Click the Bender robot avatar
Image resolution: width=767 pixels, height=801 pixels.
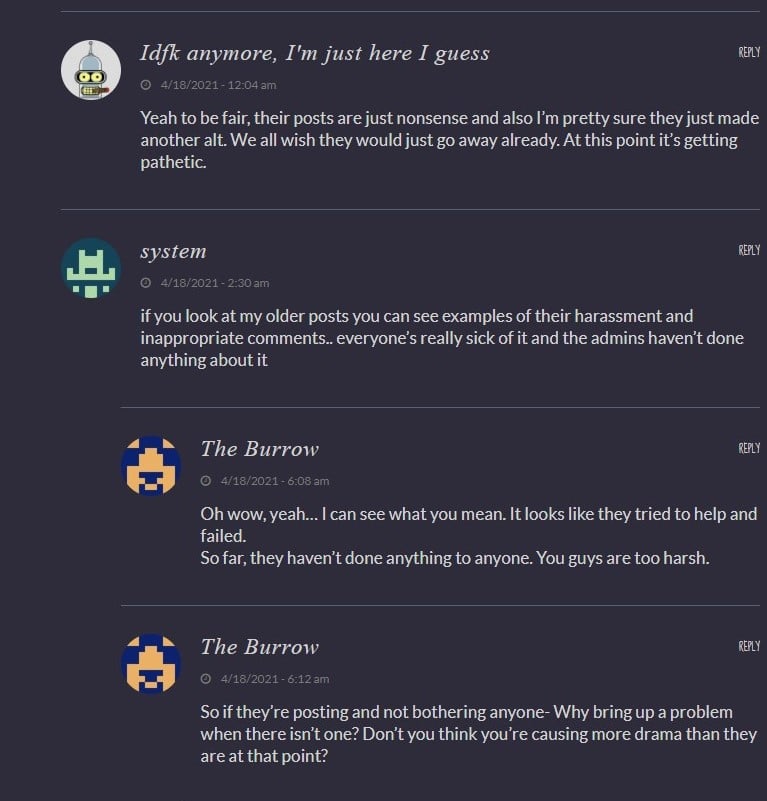coord(91,70)
